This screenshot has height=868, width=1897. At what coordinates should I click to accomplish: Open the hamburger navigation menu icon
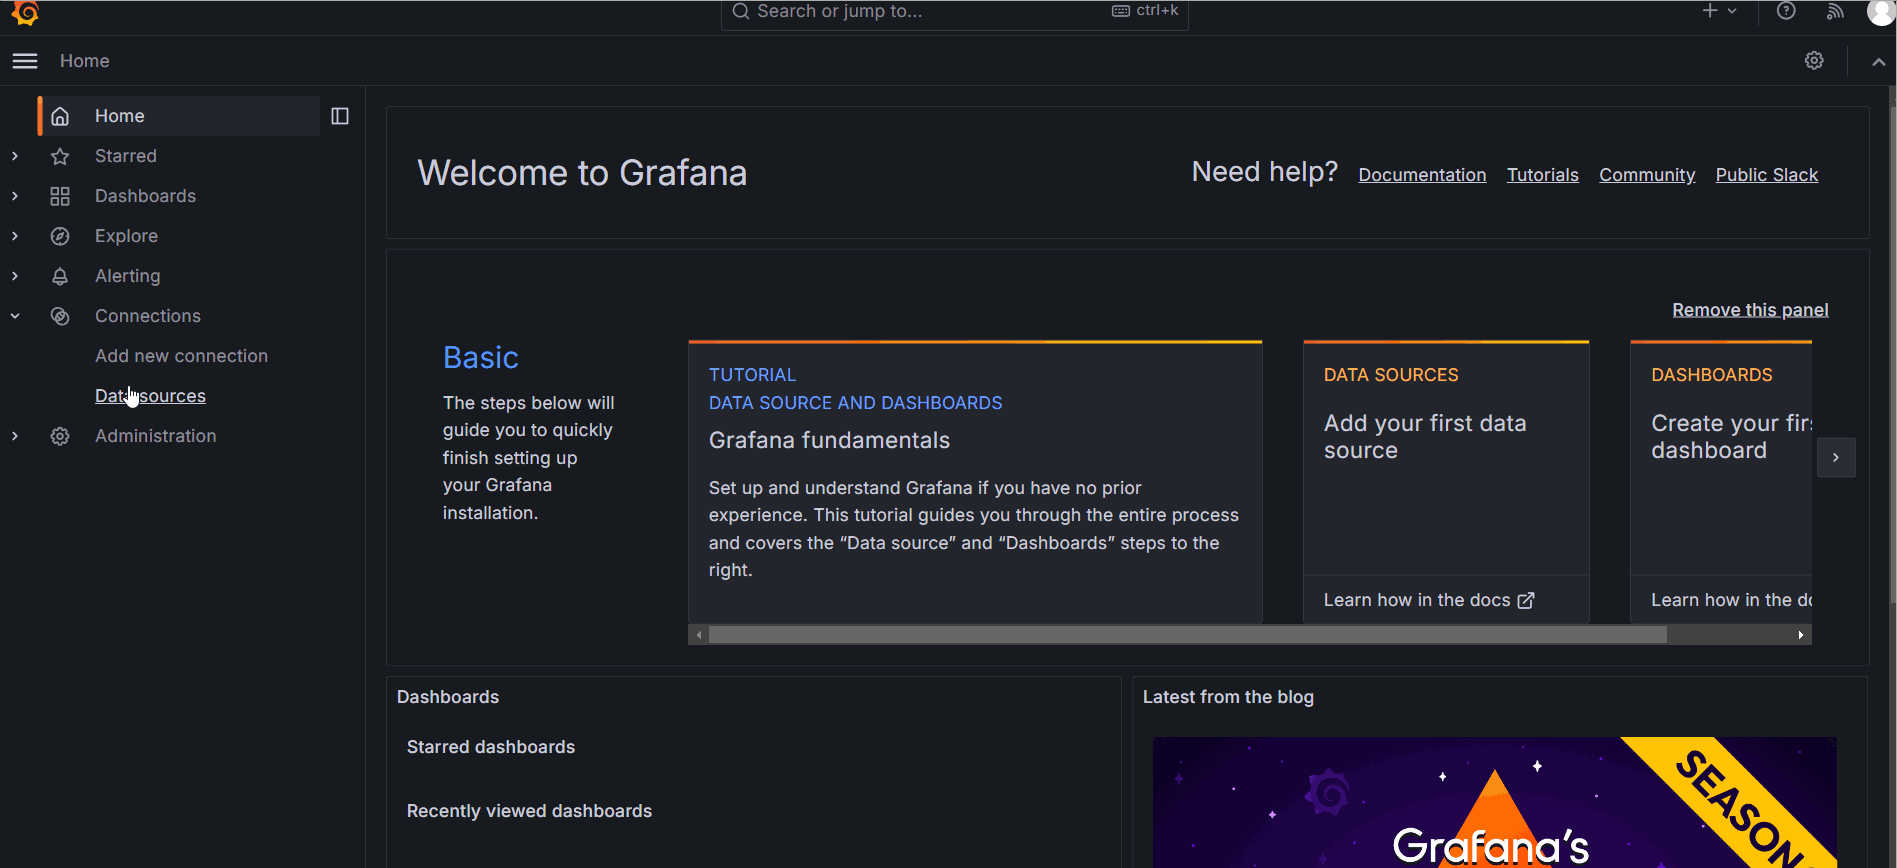25,61
